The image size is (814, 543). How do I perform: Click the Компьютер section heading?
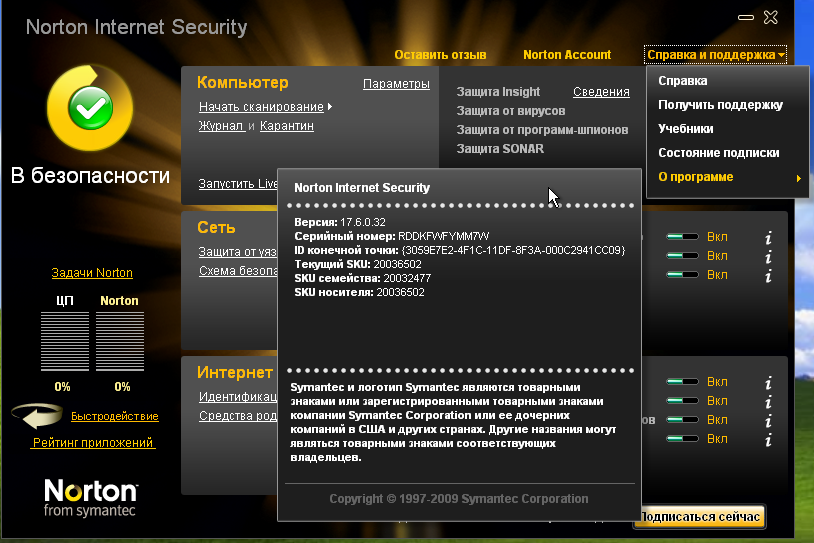click(x=242, y=83)
